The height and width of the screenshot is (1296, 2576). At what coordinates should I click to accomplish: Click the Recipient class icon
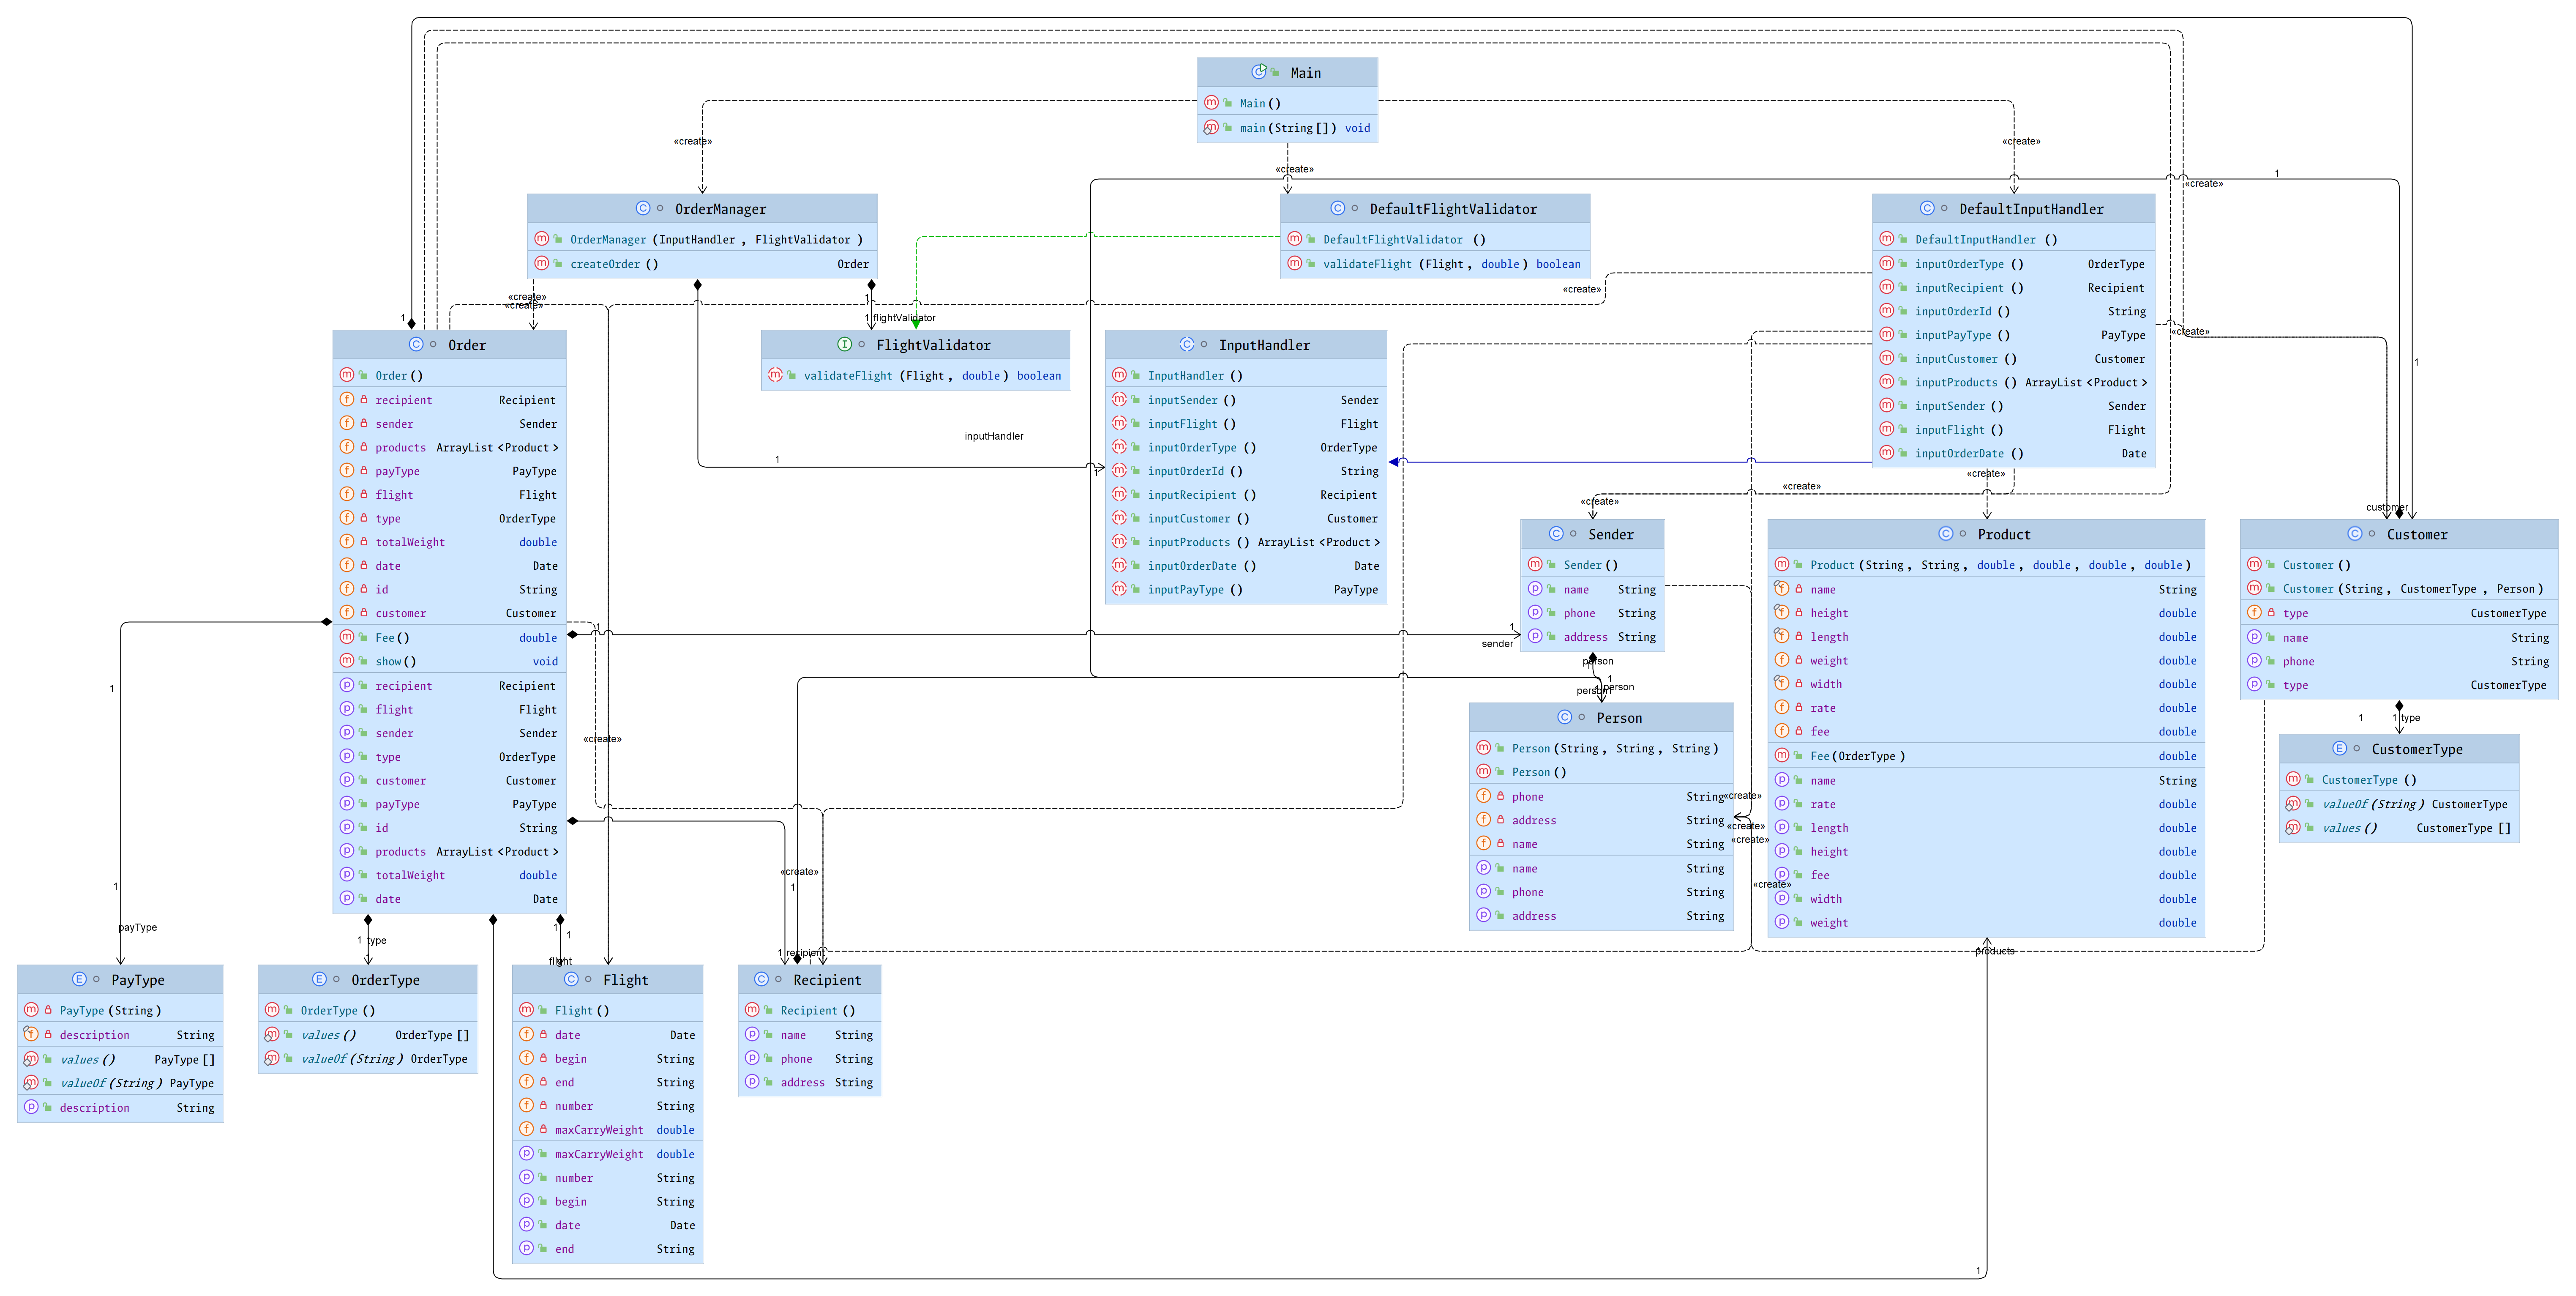[761, 980]
